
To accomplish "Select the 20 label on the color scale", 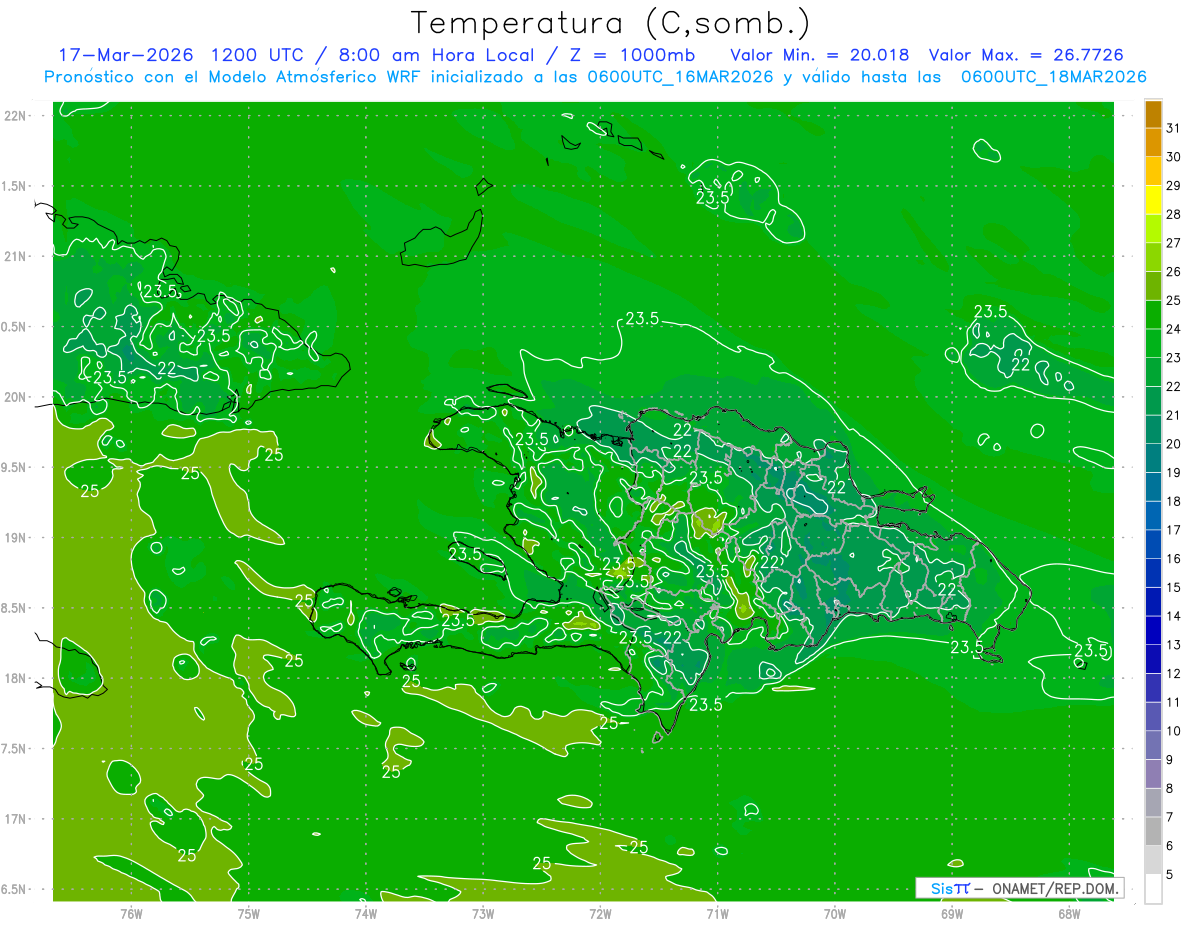I will (1174, 444).
